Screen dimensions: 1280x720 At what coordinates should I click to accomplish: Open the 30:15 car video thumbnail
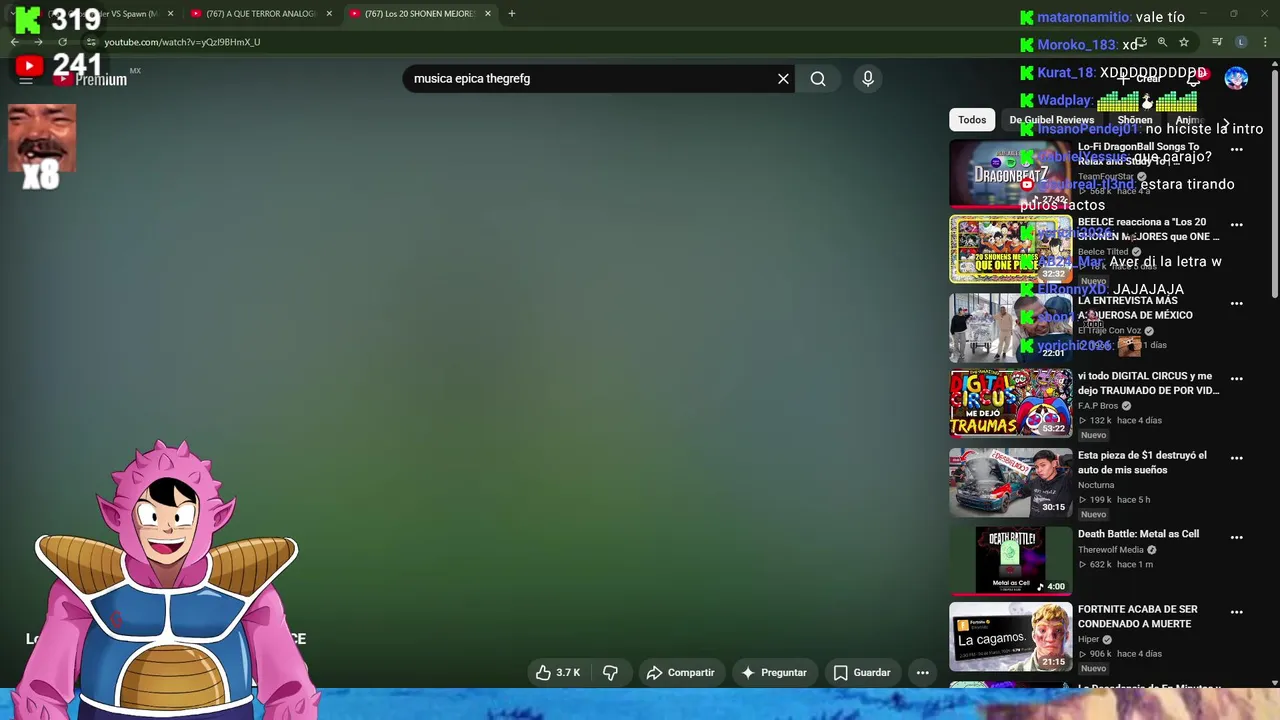pyautogui.click(x=1010, y=482)
